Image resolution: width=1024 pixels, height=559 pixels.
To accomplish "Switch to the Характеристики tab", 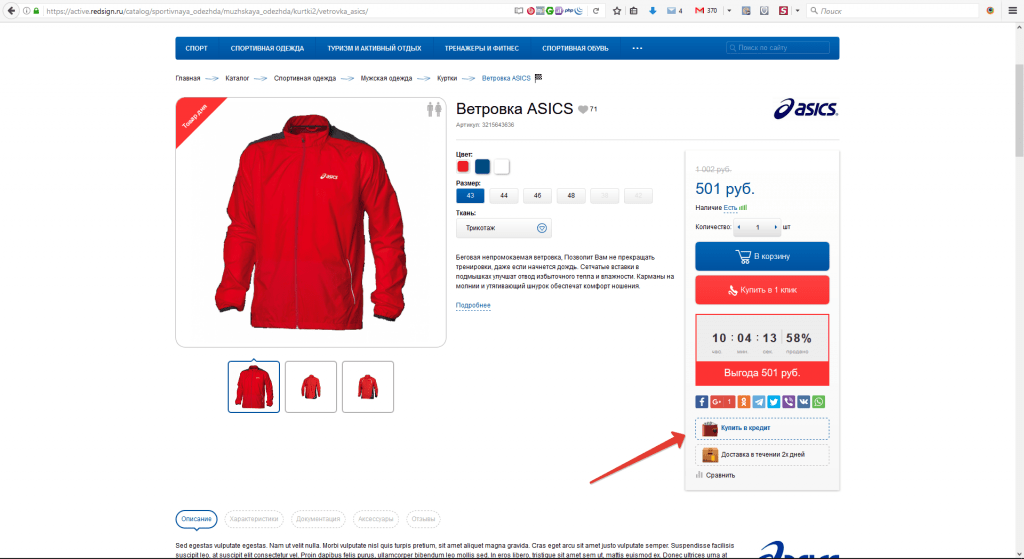I will point(254,519).
